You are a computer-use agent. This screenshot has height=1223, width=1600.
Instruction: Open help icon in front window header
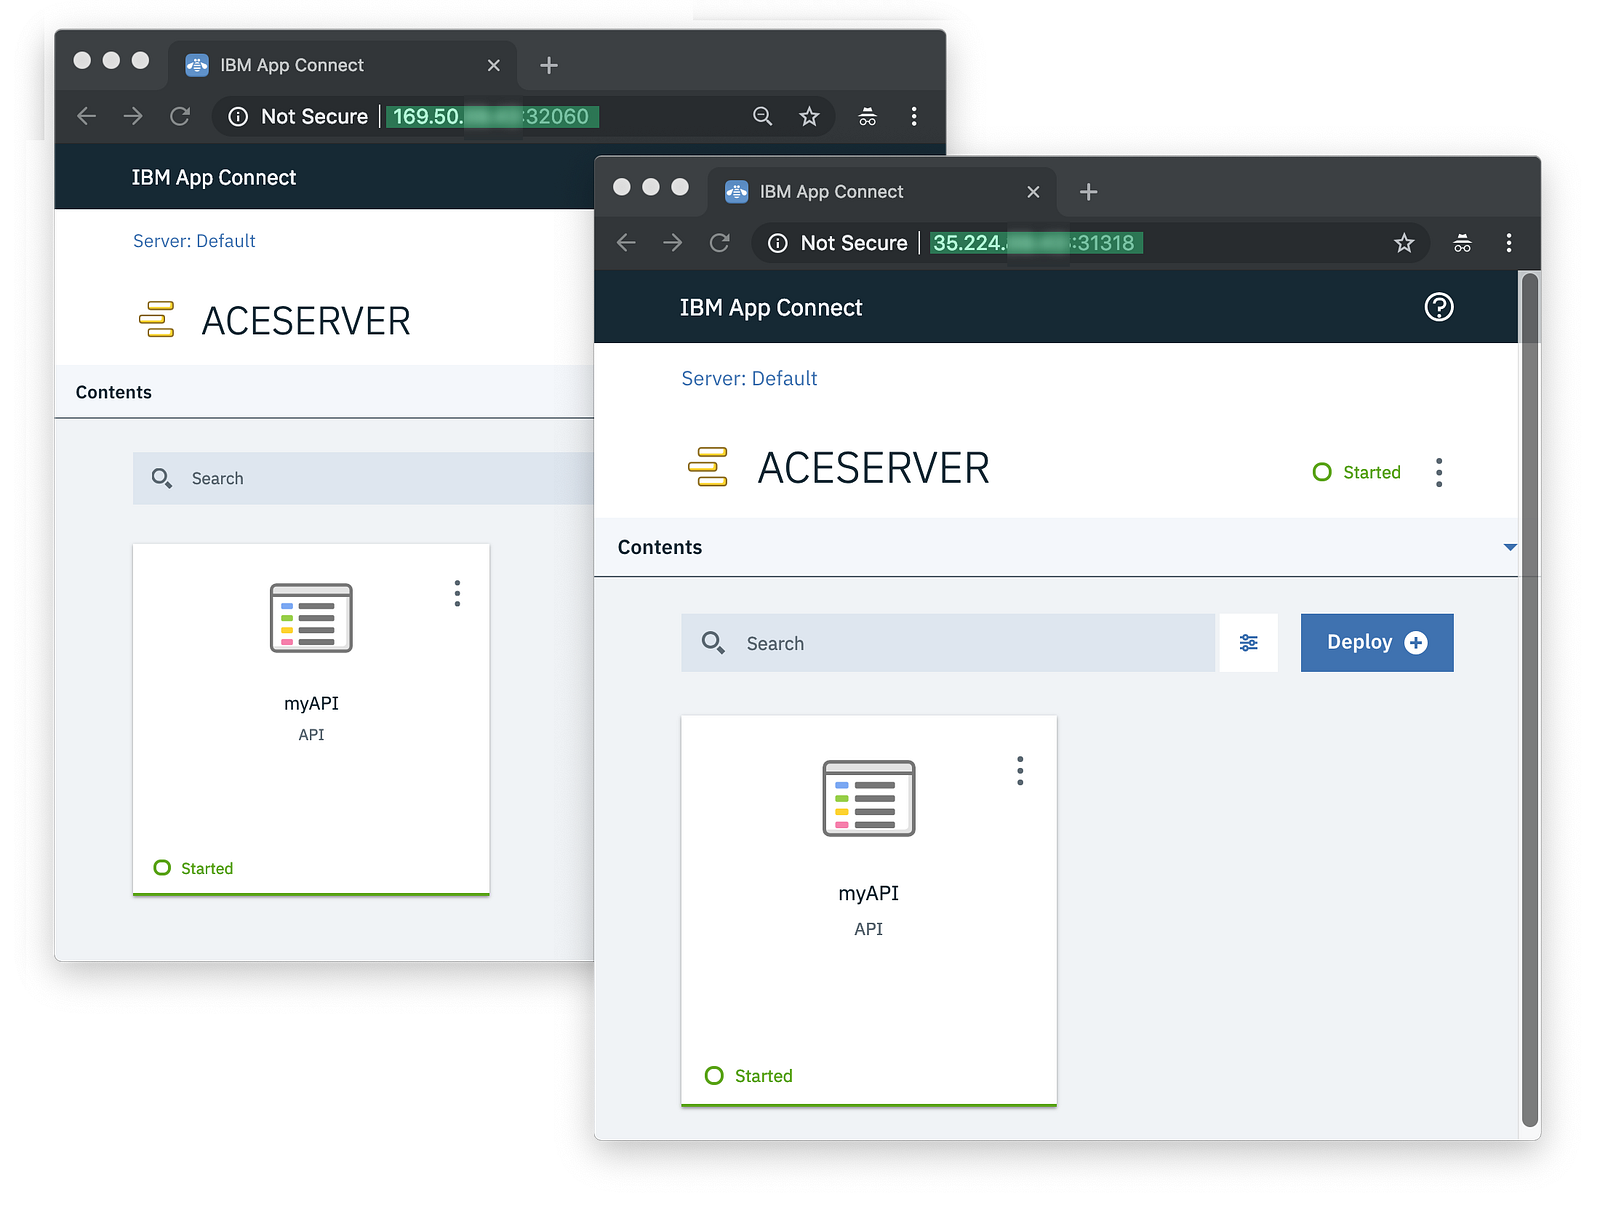click(x=1439, y=307)
